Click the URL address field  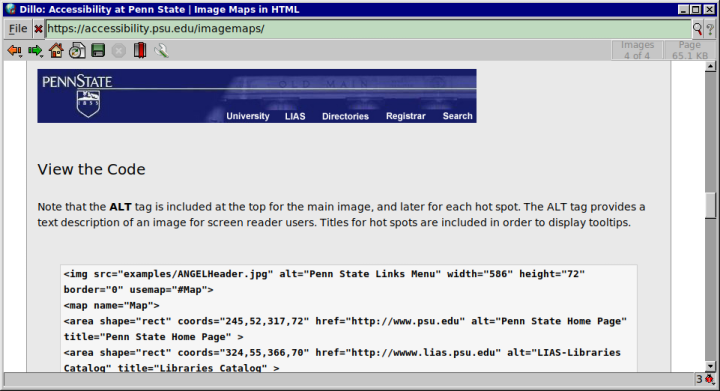(x=368, y=29)
